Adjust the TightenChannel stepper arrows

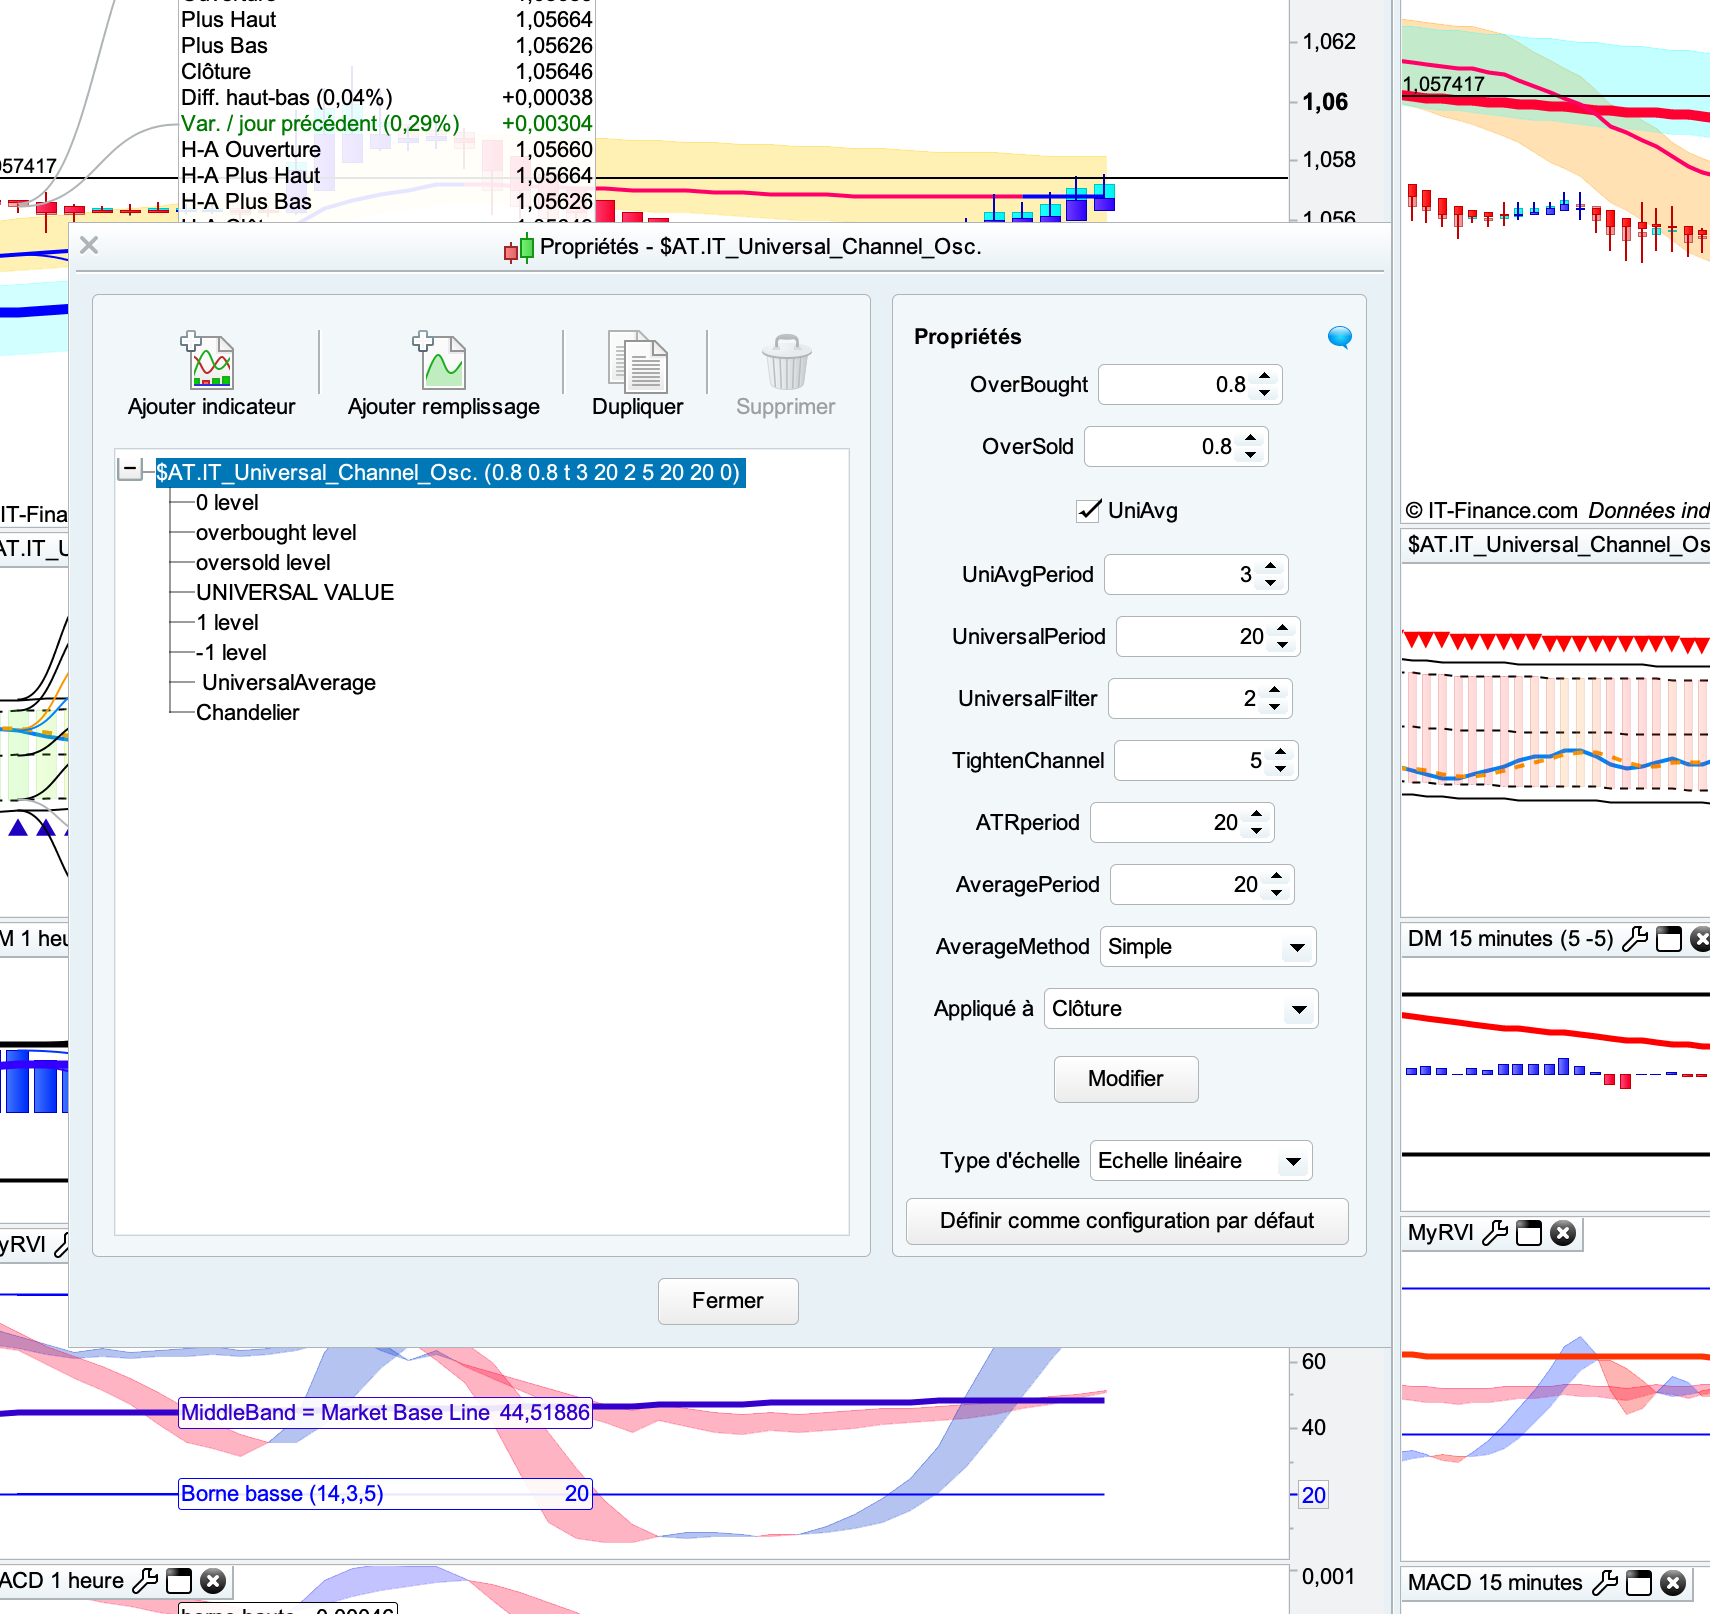(1281, 761)
